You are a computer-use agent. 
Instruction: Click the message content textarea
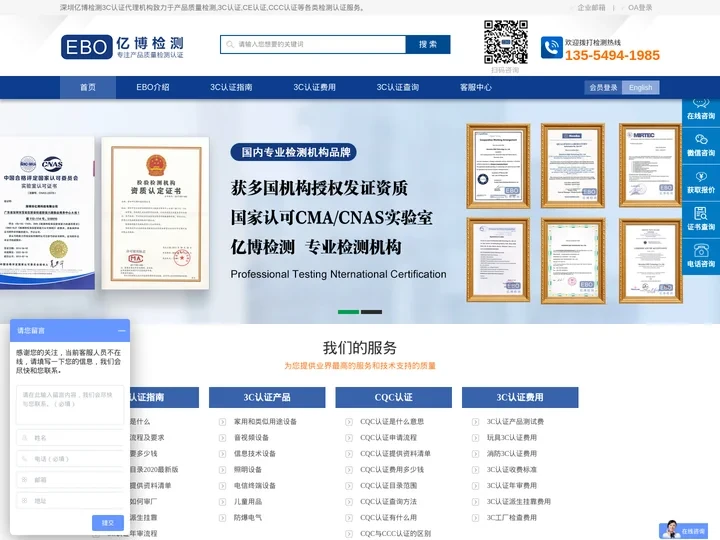(70, 405)
